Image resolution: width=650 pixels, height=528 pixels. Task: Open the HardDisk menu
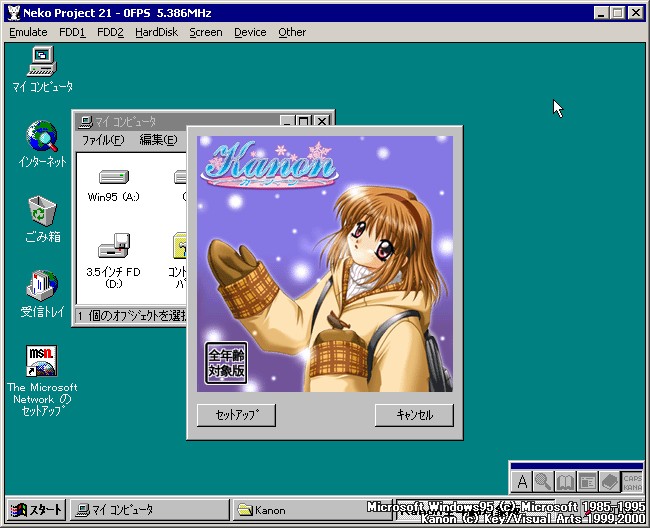156,32
